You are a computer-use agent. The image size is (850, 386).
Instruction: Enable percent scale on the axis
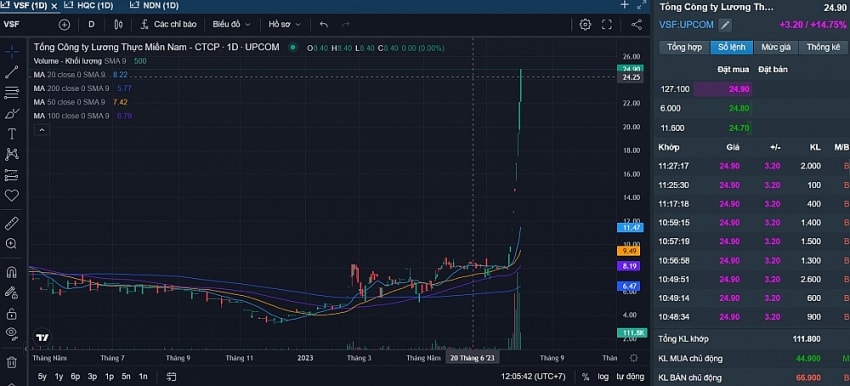(585, 376)
